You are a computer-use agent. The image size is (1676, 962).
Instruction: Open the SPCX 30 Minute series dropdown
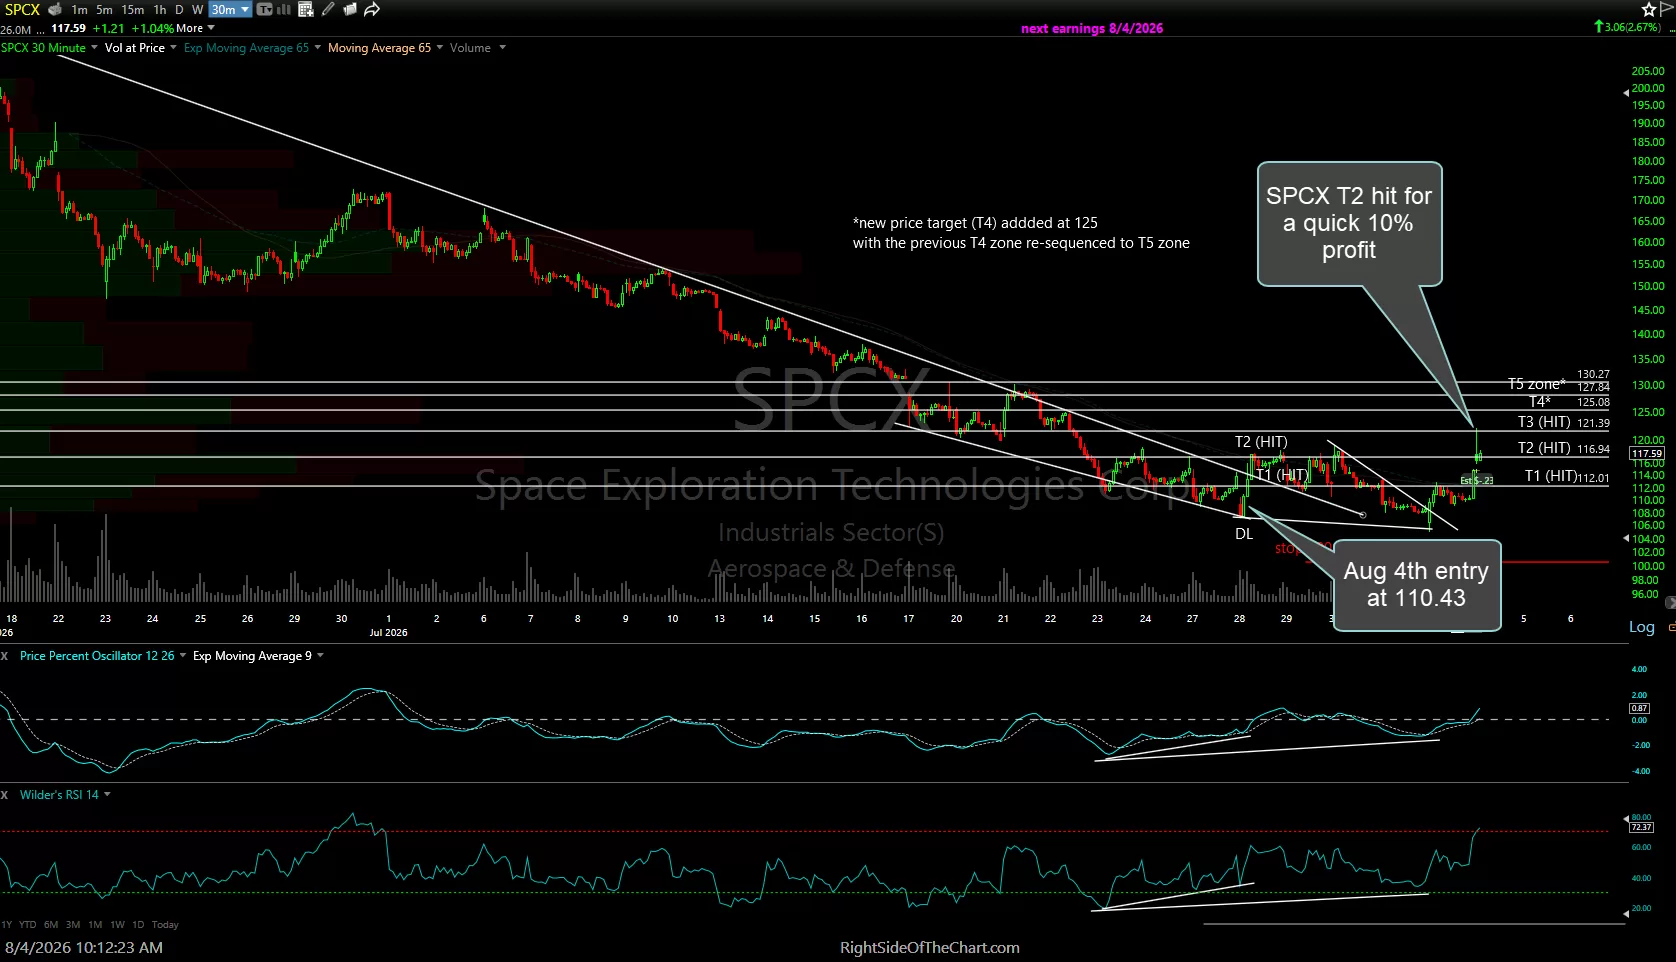pyautogui.click(x=49, y=48)
